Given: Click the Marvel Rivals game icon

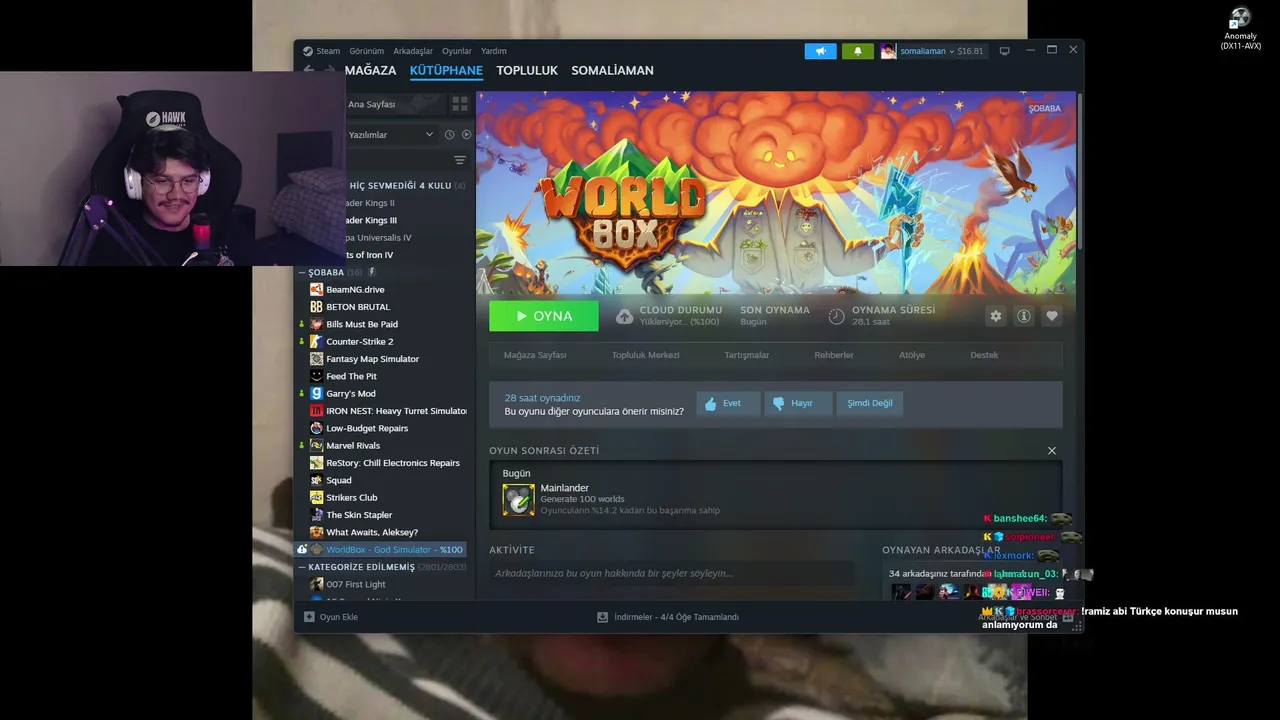Looking at the screenshot, I should [x=316, y=445].
